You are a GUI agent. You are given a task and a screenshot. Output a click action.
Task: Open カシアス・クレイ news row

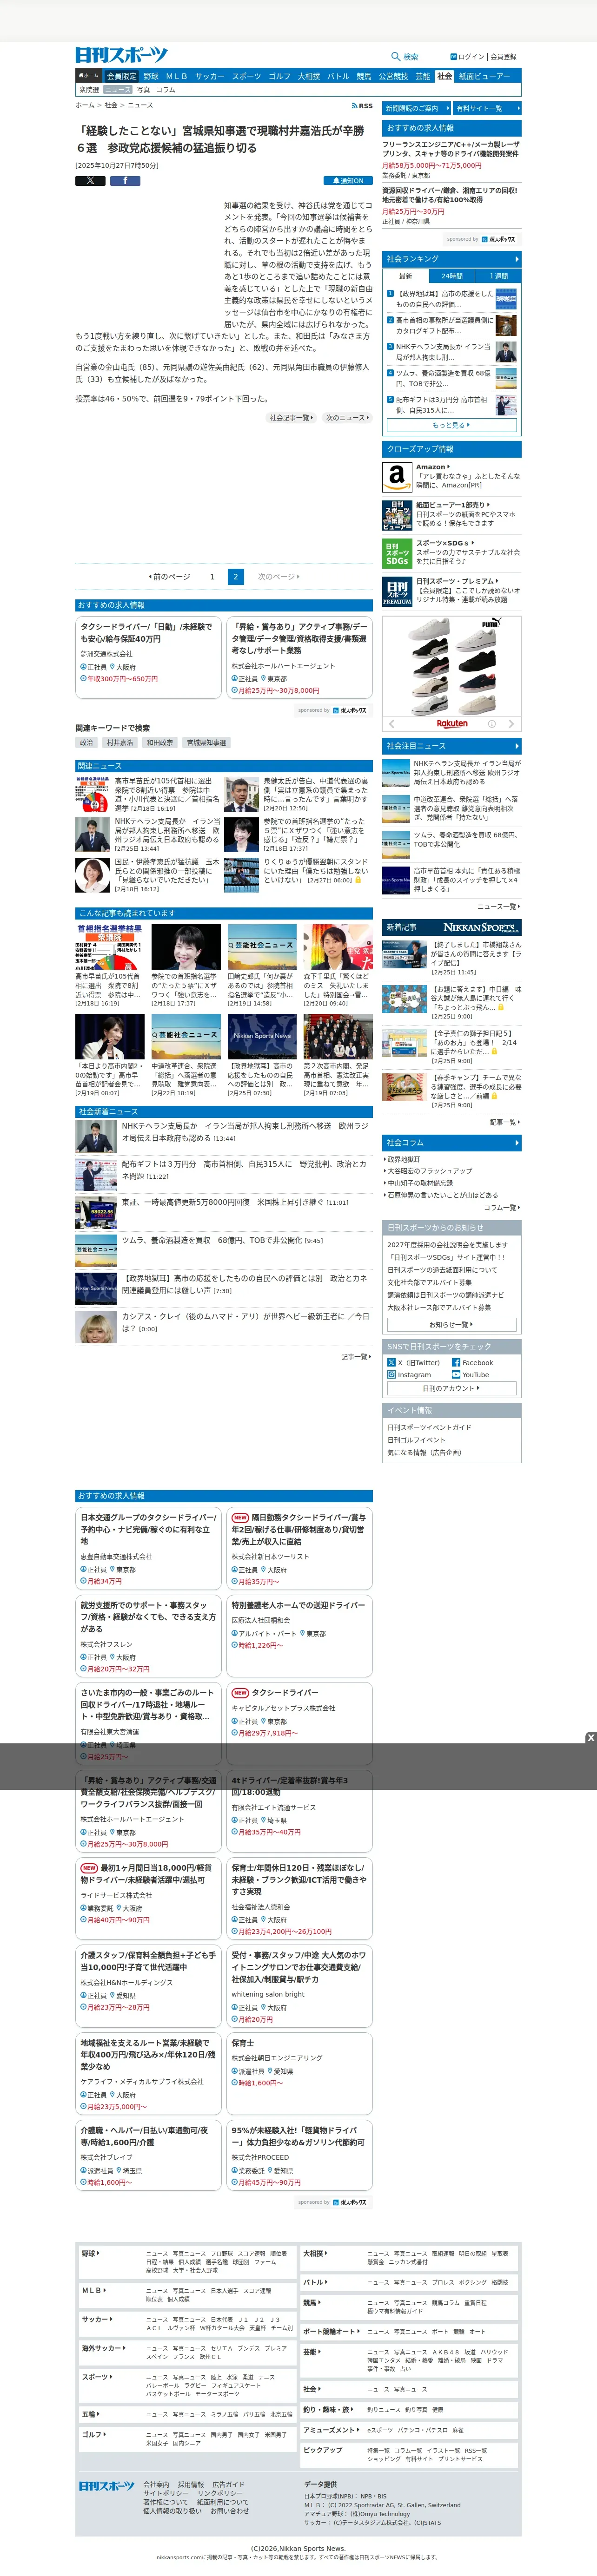coord(224,1327)
